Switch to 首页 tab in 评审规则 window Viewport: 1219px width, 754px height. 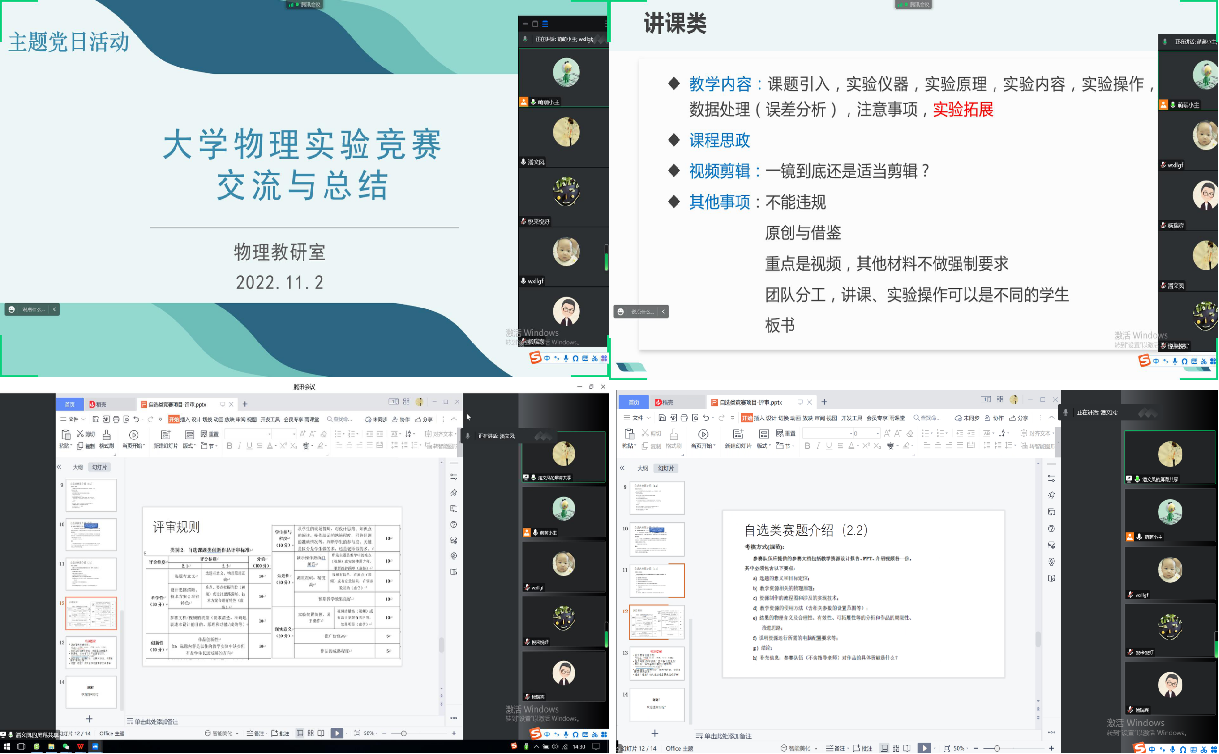pyautogui.click(x=70, y=403)
